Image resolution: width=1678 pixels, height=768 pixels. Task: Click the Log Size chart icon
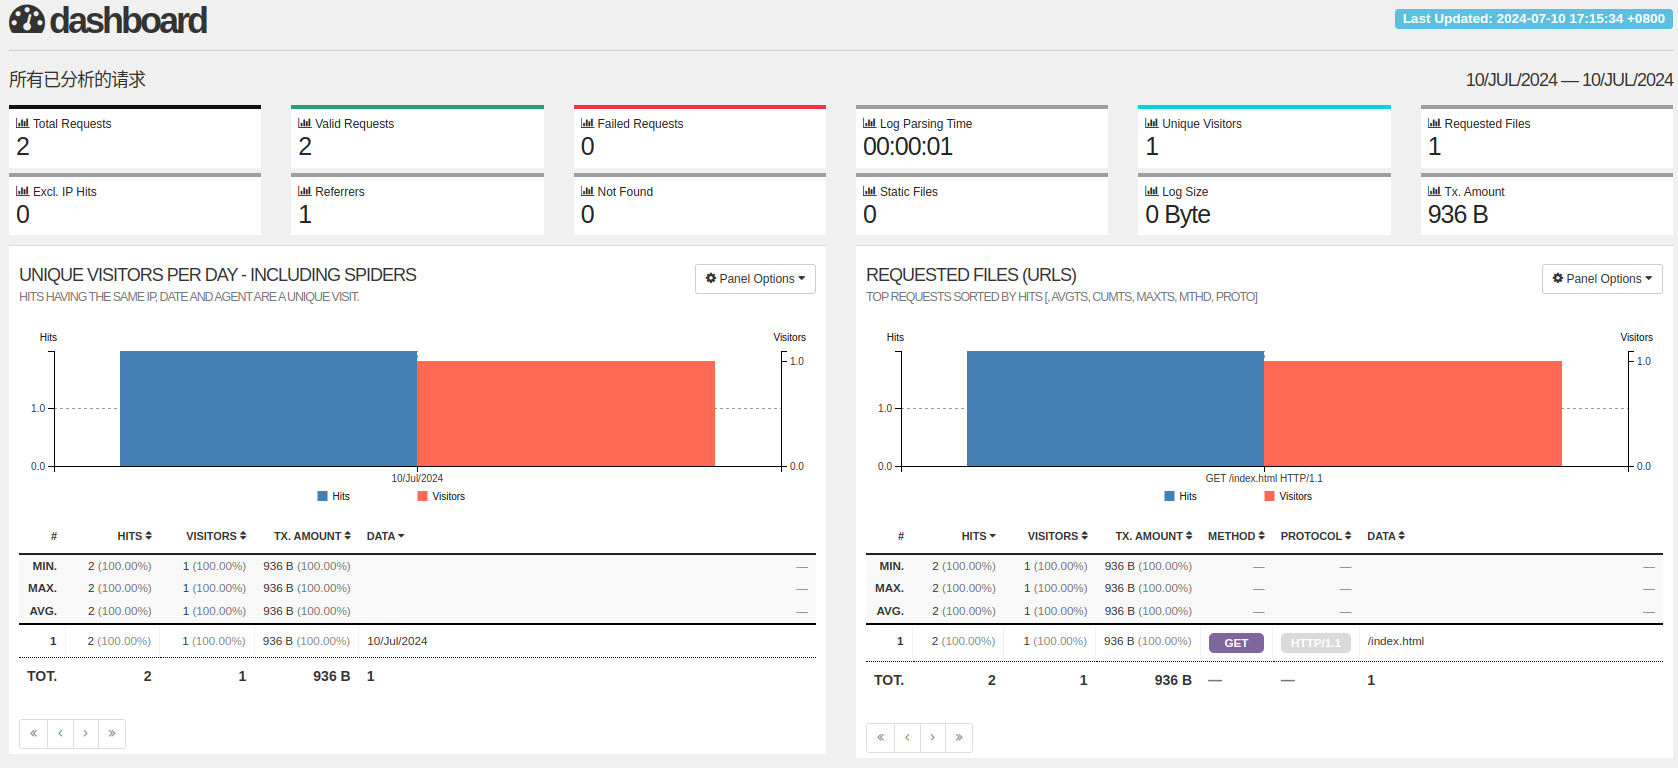click(1152, 191)
